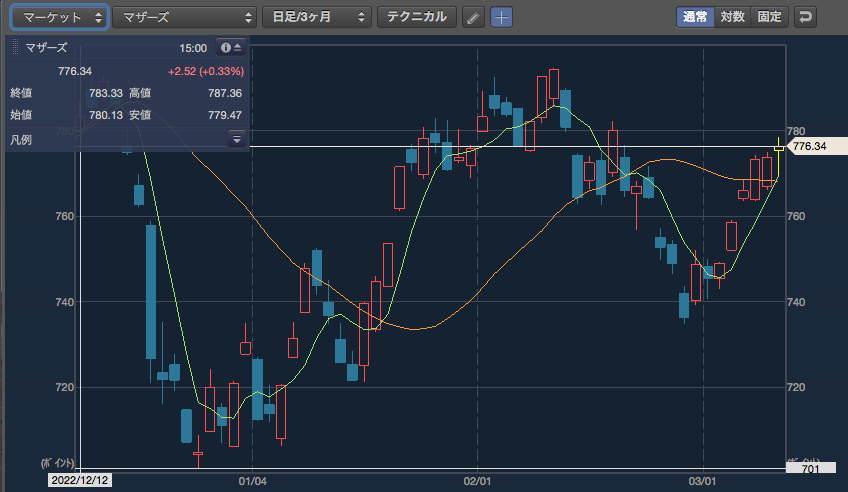Click the 15:00 time in info panel
Screen dimensions: 848x492
[x=193, y=48]
